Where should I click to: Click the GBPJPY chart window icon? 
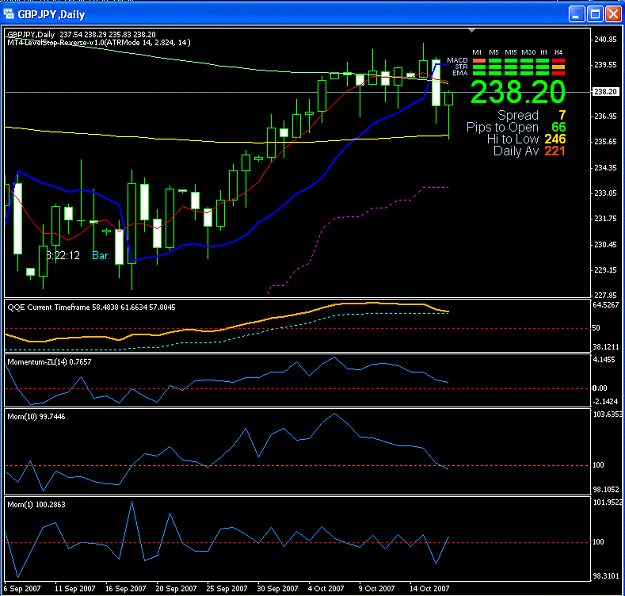9,14
